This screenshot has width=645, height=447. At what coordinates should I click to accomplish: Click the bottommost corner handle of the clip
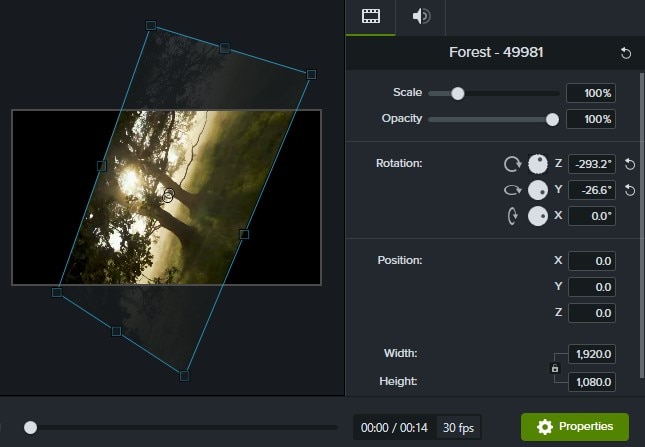click(184, 375)
